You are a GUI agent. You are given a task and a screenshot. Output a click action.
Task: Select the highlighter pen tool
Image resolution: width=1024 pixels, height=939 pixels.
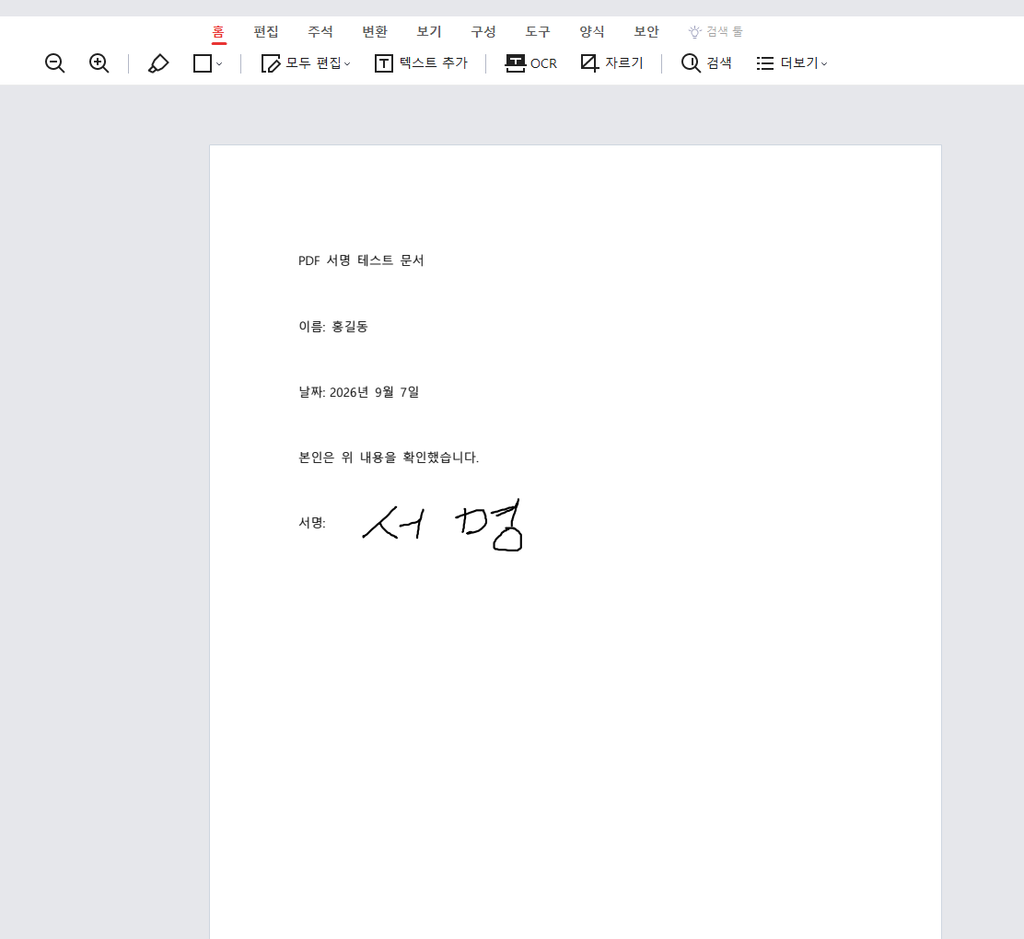(158, 63)
